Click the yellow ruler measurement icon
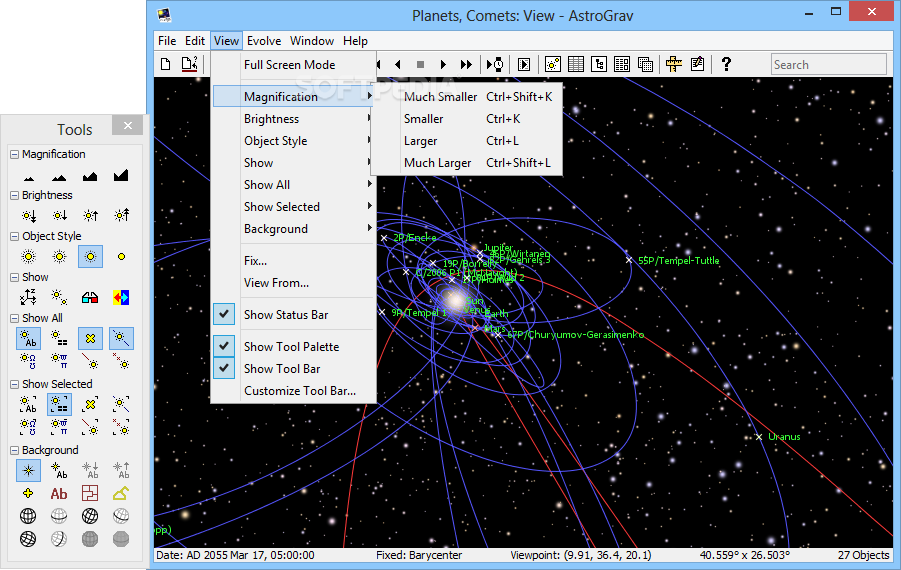Image resolution: width=901 pixels, height=570 pixels. point(674,64)
